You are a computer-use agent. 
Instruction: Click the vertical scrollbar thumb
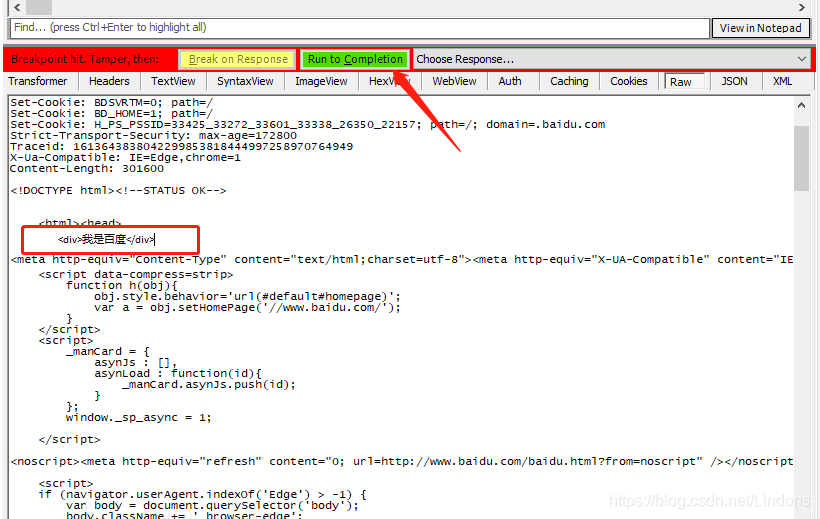(801, 159)
